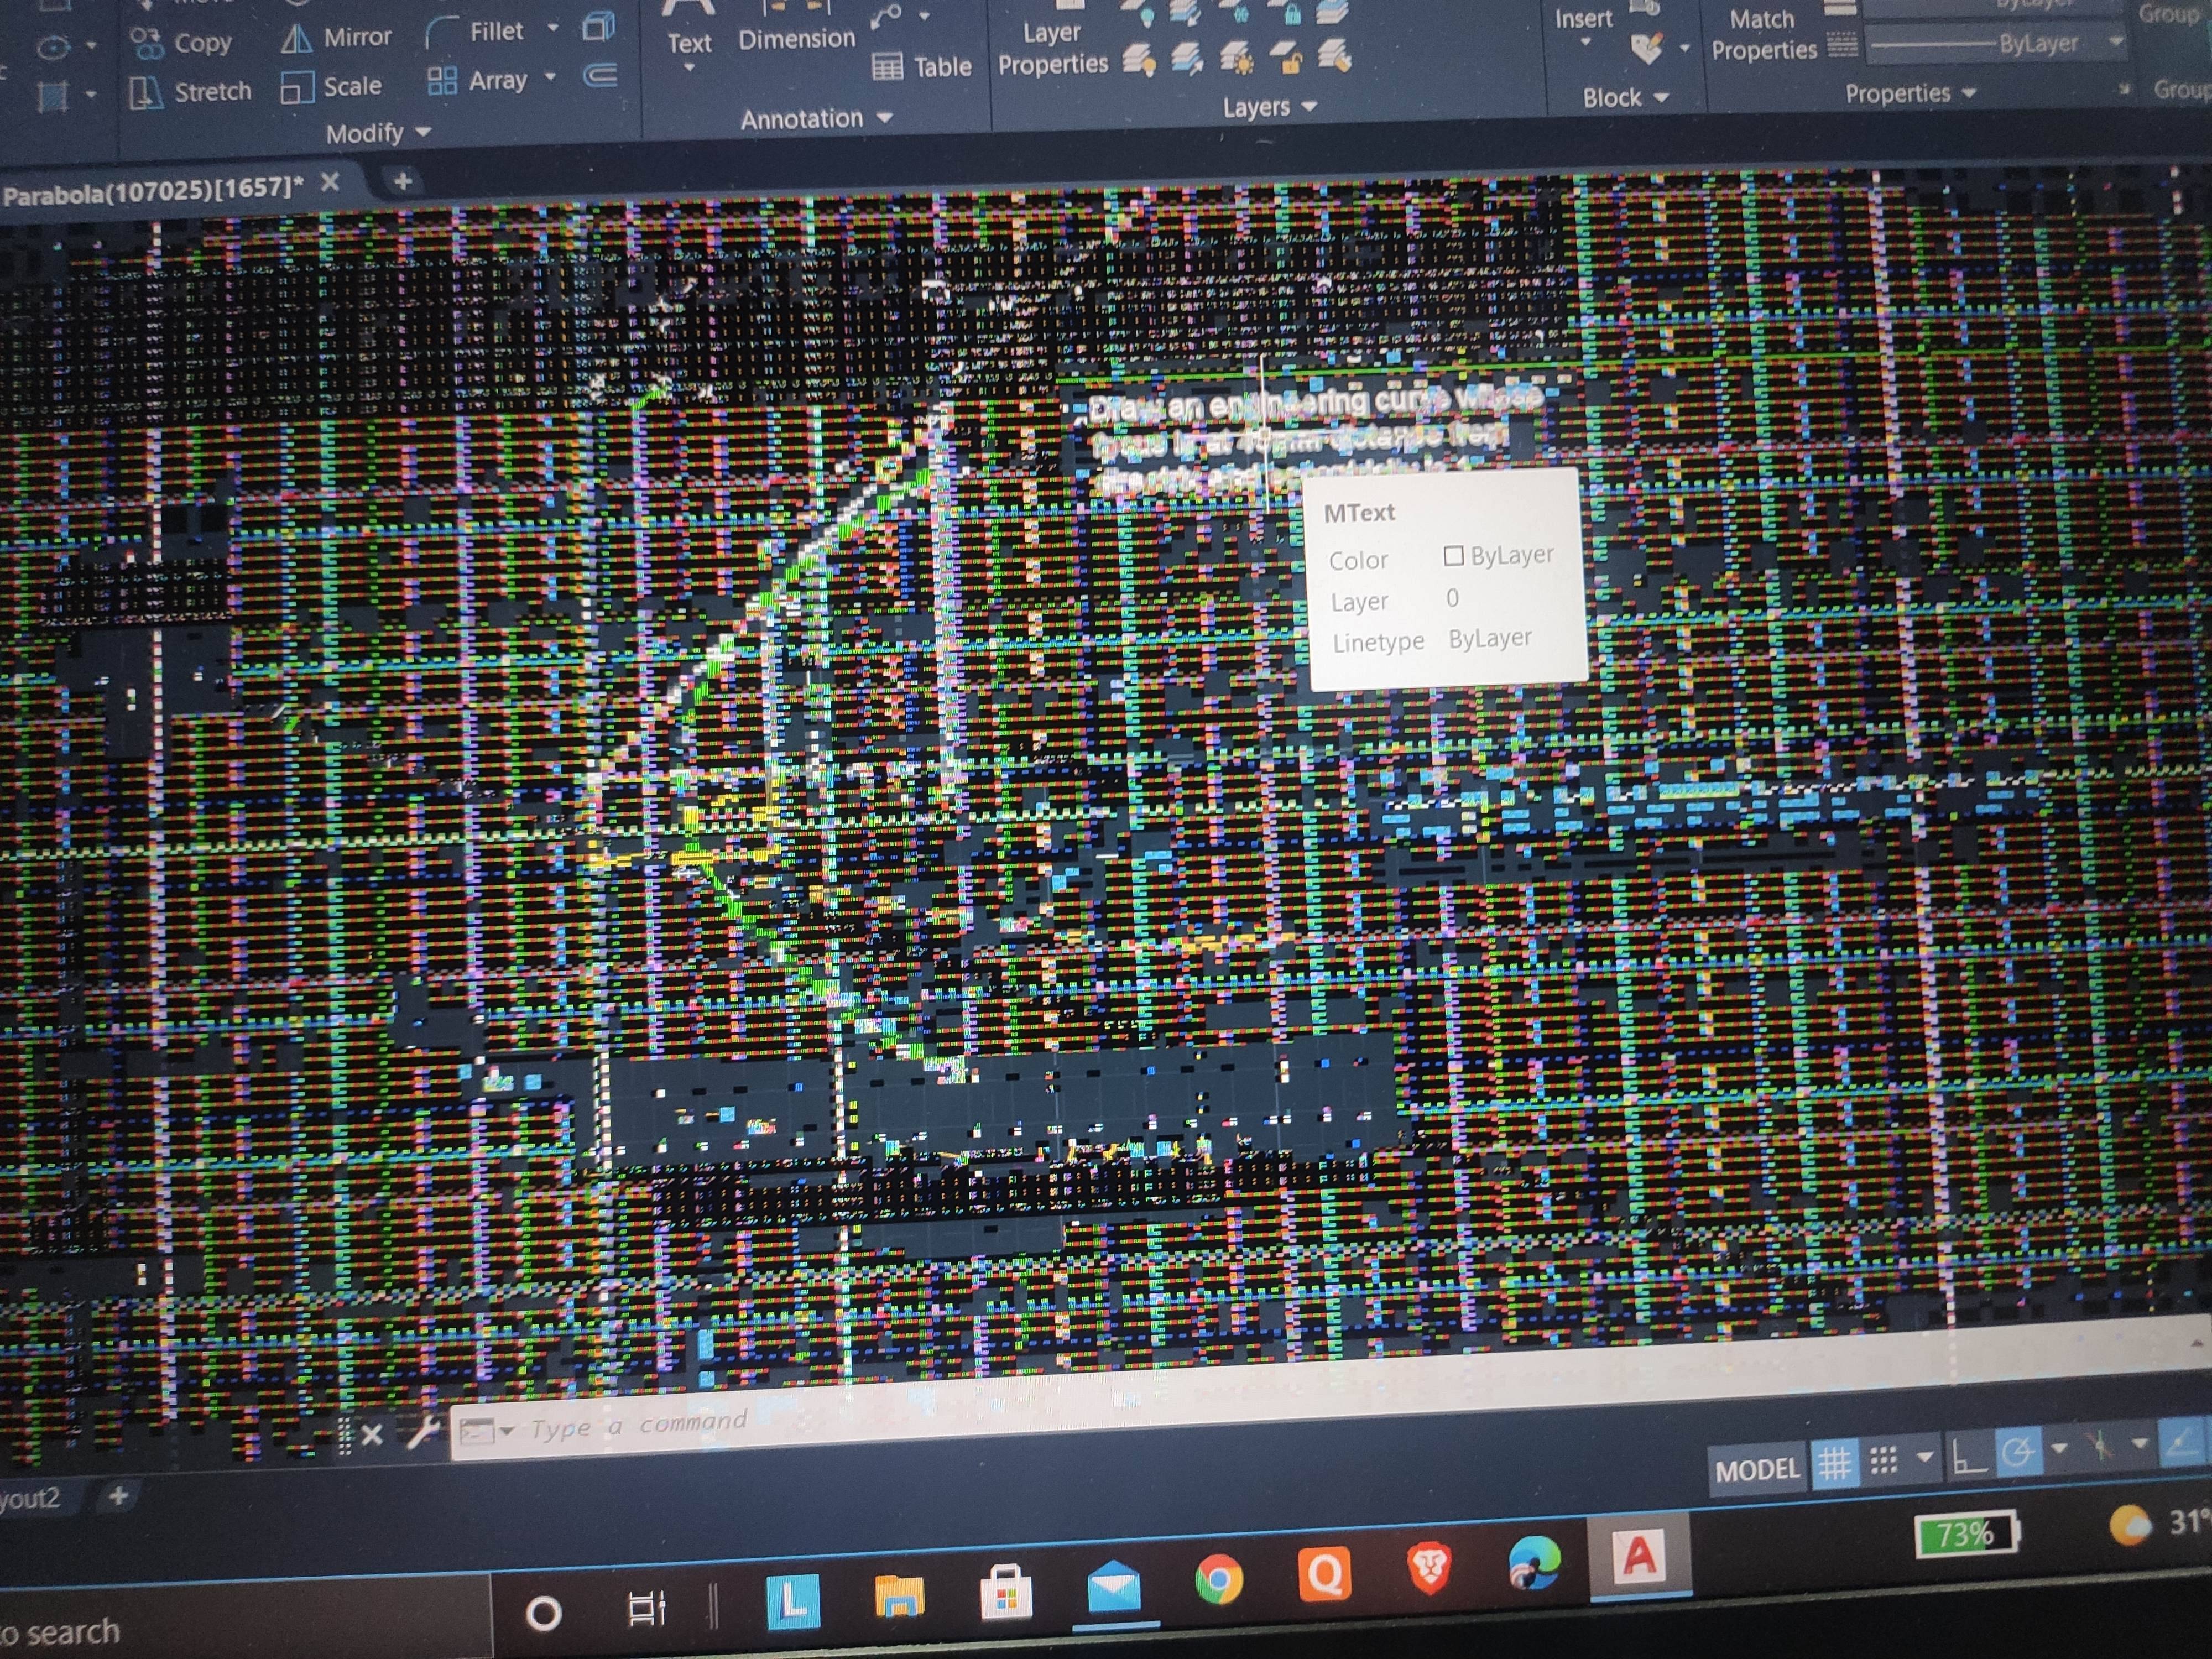Open the ByLayer linetype dropdown

coord(2116,42)
